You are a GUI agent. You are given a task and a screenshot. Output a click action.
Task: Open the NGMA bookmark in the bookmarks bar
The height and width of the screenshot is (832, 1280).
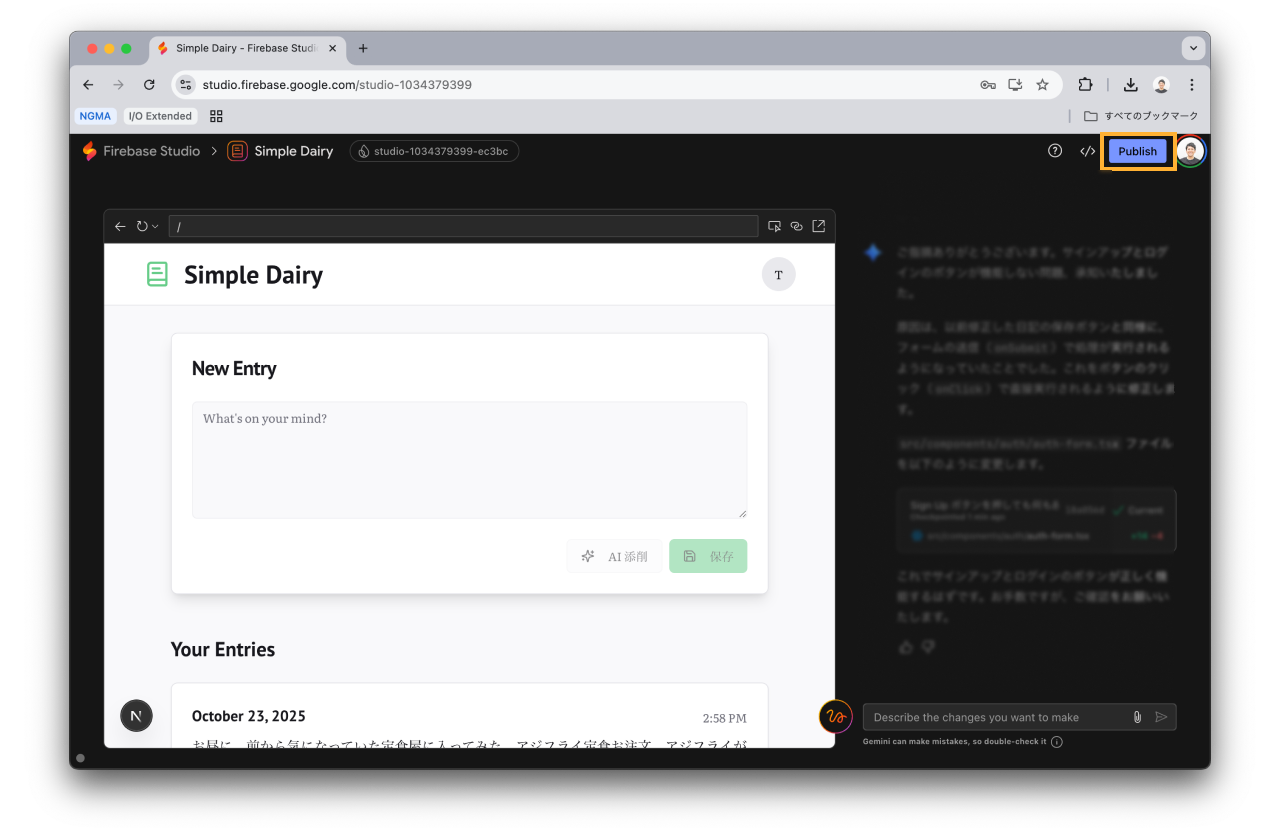point(95,115)
